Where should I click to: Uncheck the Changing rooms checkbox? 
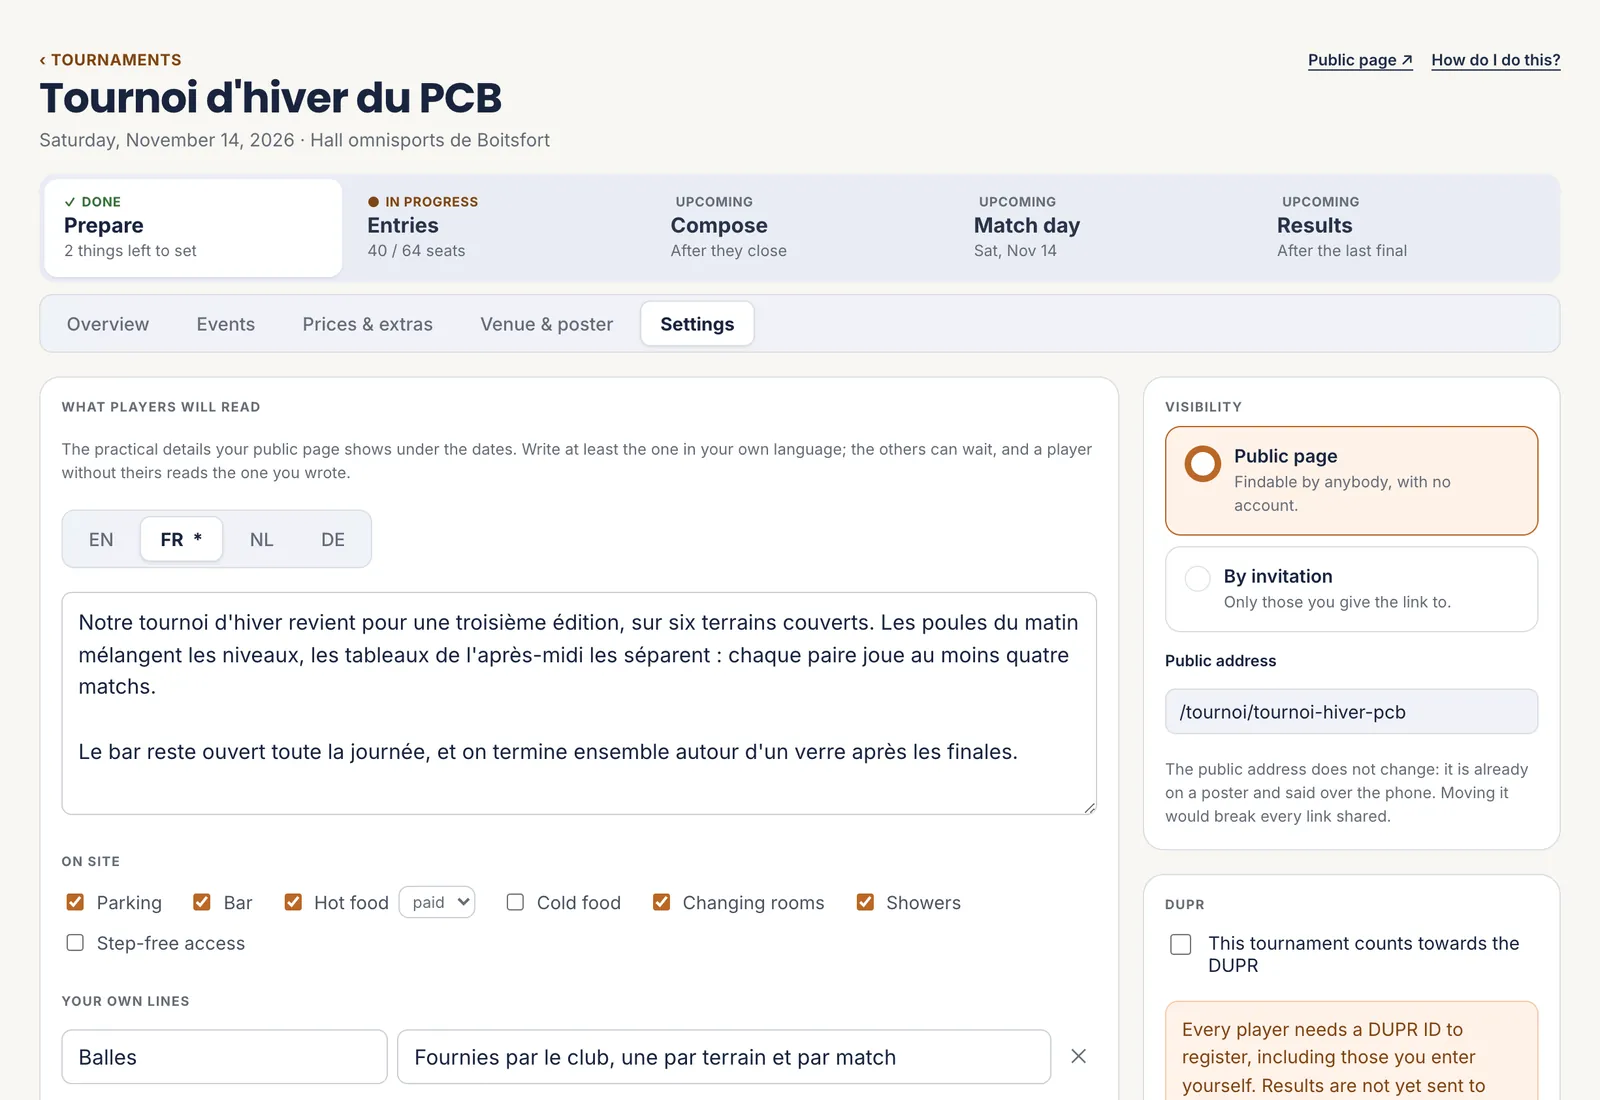pos(661,902)
